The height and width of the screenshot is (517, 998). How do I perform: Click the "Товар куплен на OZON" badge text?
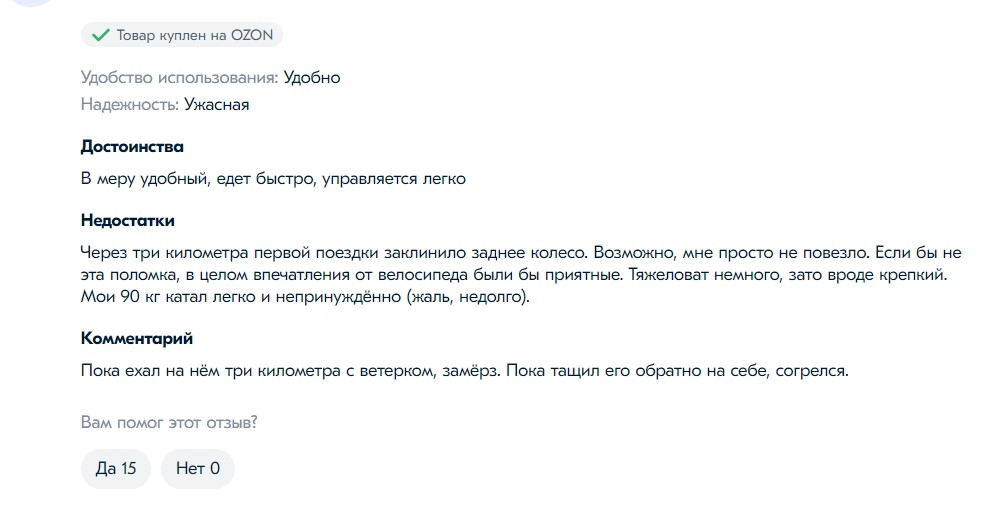194,36
